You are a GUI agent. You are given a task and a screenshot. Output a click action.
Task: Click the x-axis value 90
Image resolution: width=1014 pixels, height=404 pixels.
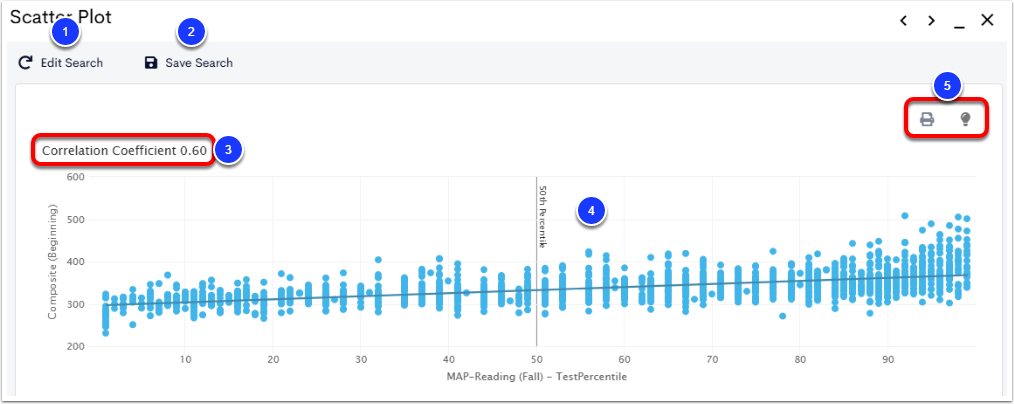click(889, 359)
